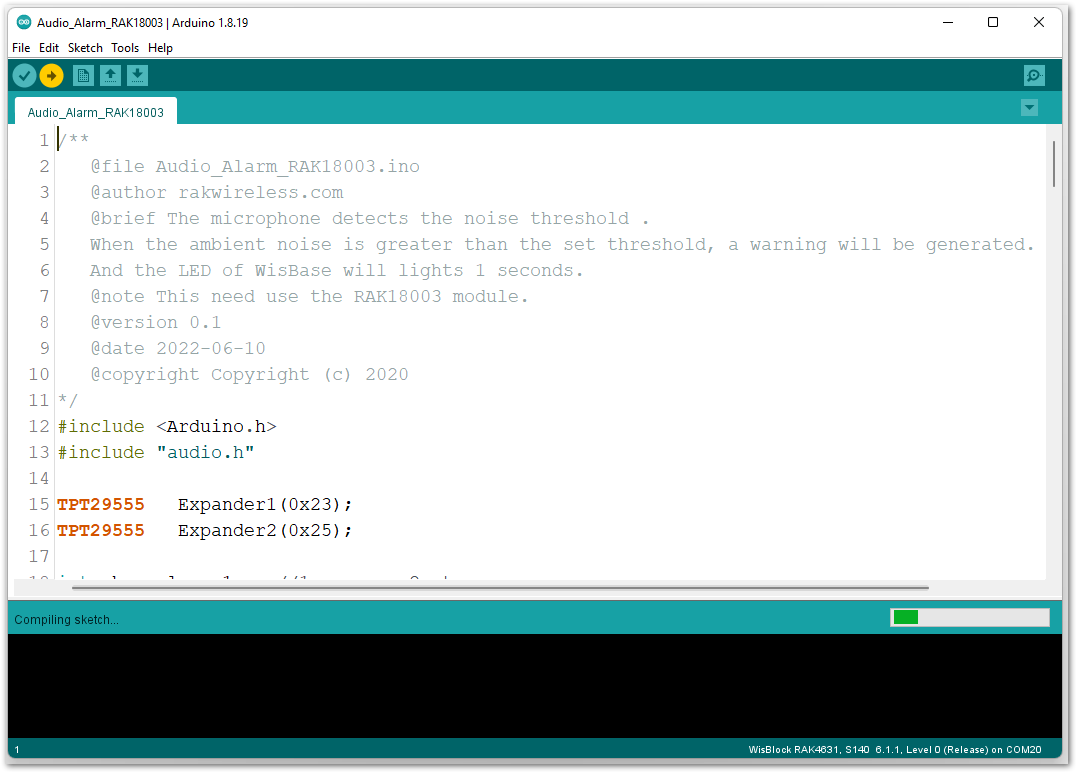Viewport: 1077px width, 773px height.
Task: Open a sketch using the Open icon
Action: click(x=111, y=75)
